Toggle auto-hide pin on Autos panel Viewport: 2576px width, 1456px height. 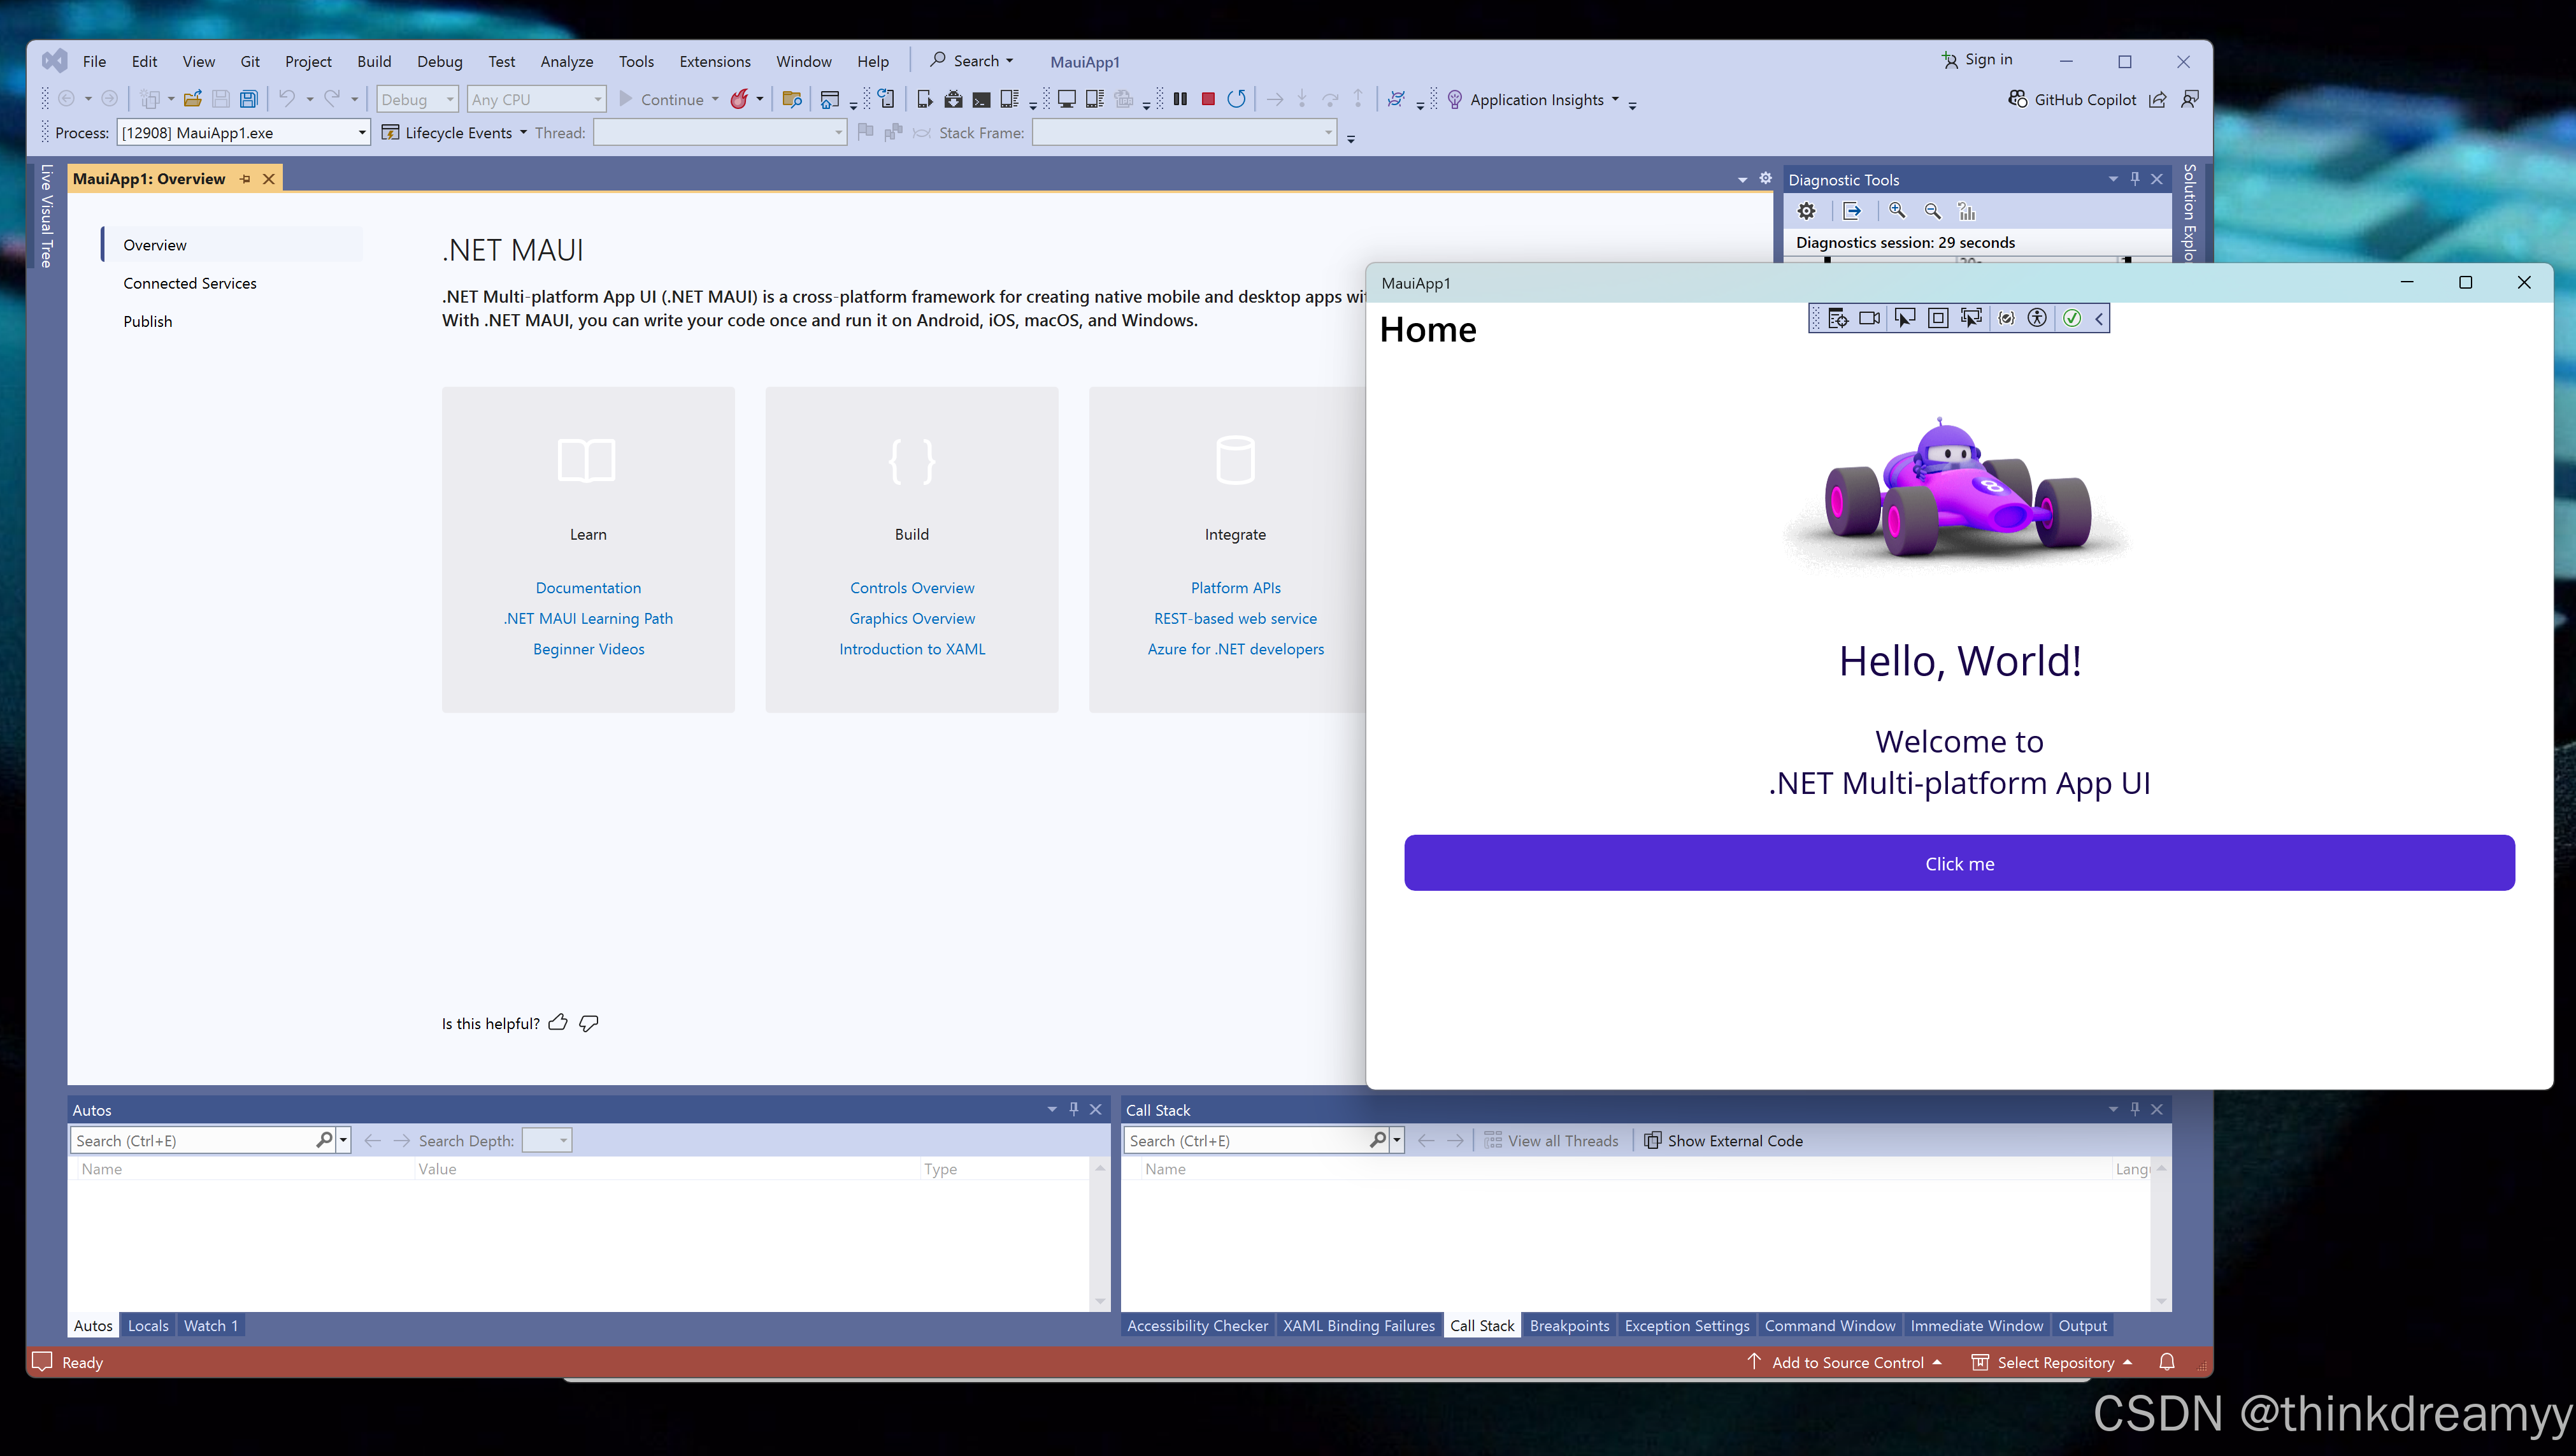(x=1074, y=1109)
